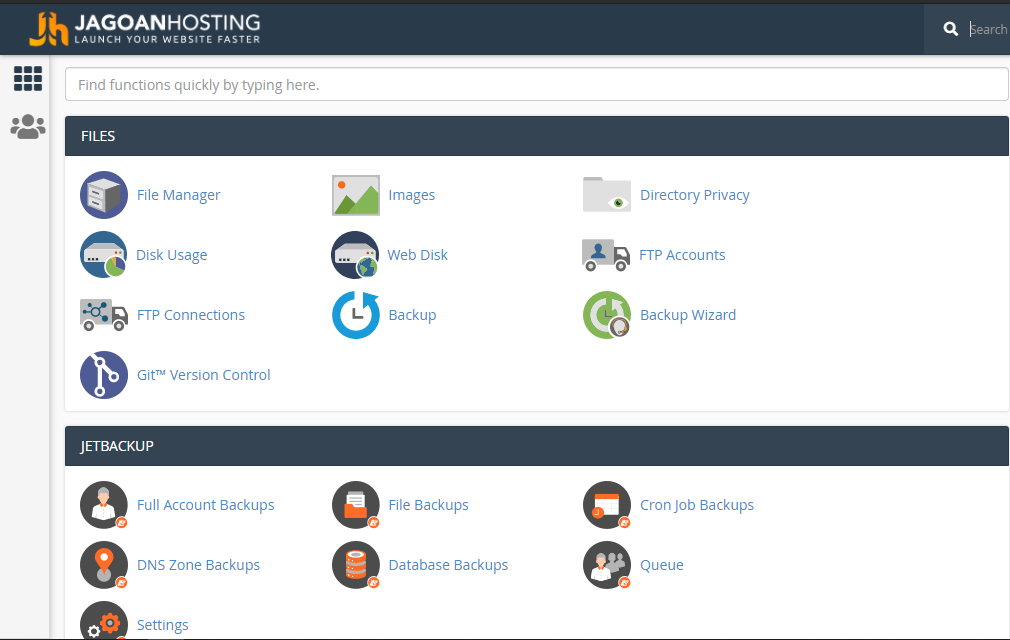The image size is (1010, 640).
Task: Click the Backup text link
Action: pos(412,315)
